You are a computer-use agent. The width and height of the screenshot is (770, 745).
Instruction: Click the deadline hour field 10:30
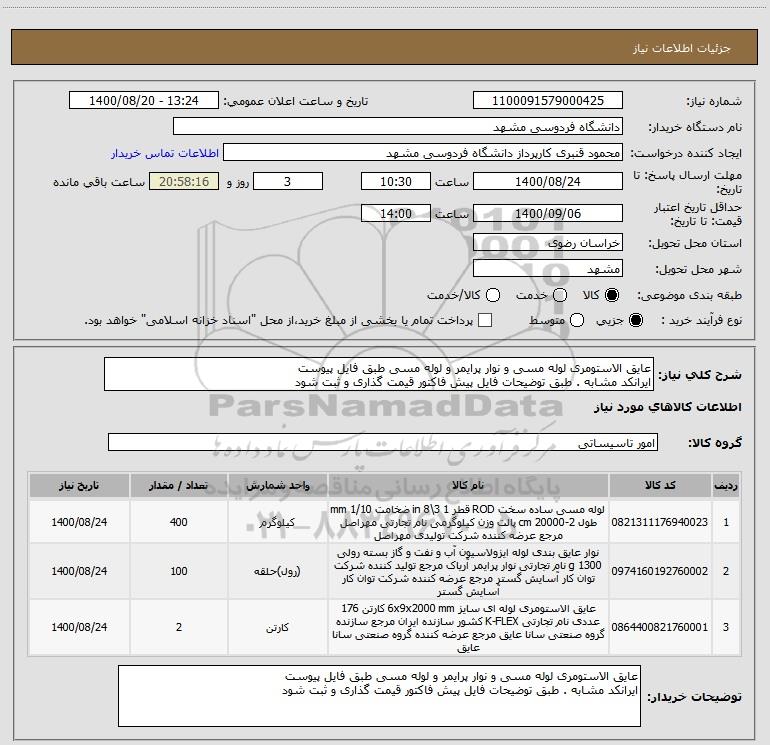(x=396, y=182)
